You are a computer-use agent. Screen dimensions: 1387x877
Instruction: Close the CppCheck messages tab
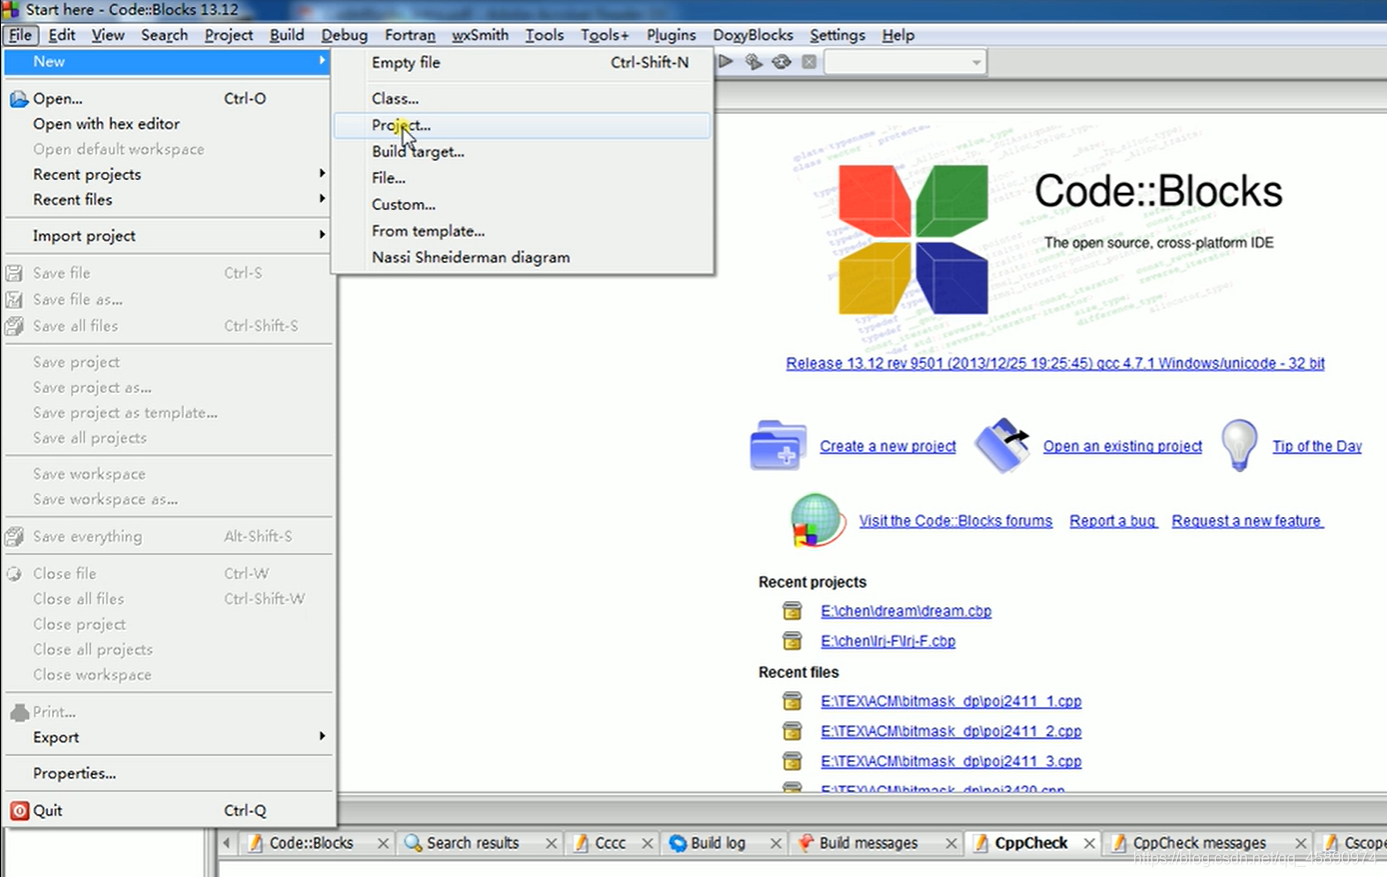click(x=1300, y=844)
